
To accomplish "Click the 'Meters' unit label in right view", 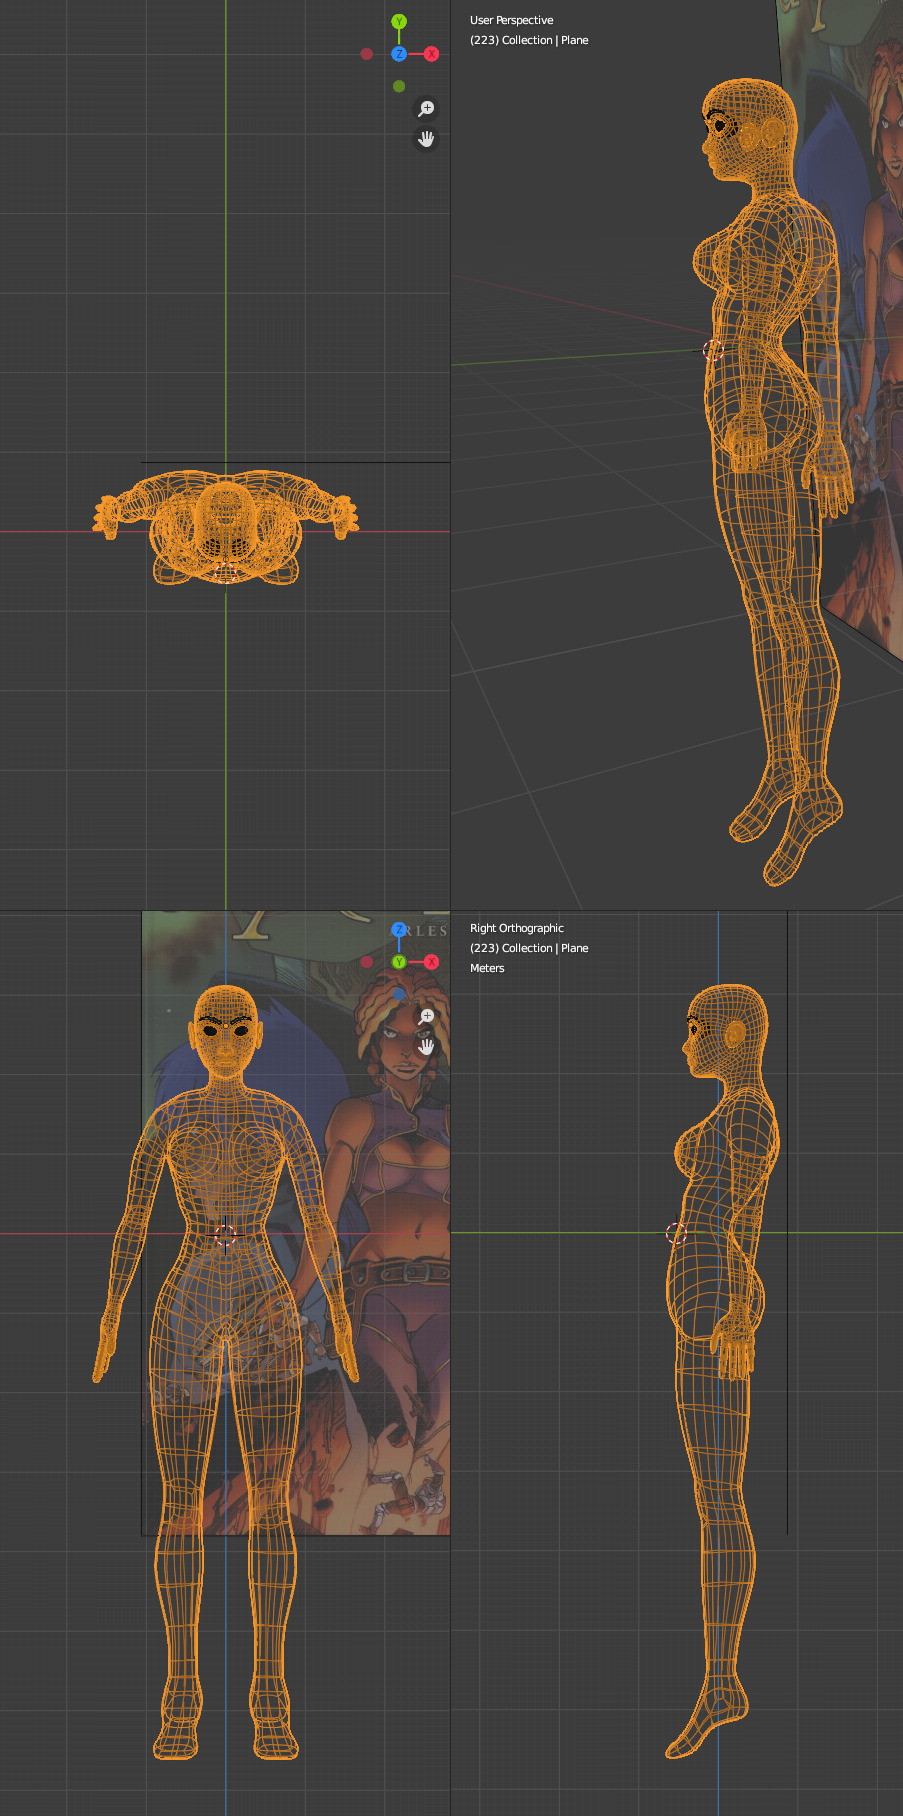I will pyautogui.click(x=487, y=968).
